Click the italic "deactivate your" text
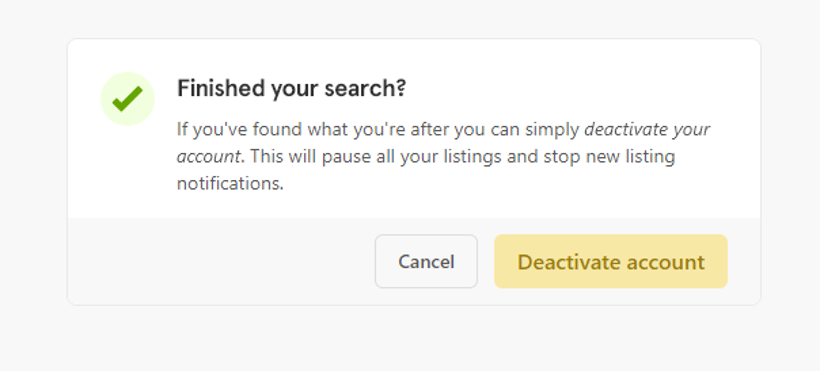 click(x=646, y=129)
